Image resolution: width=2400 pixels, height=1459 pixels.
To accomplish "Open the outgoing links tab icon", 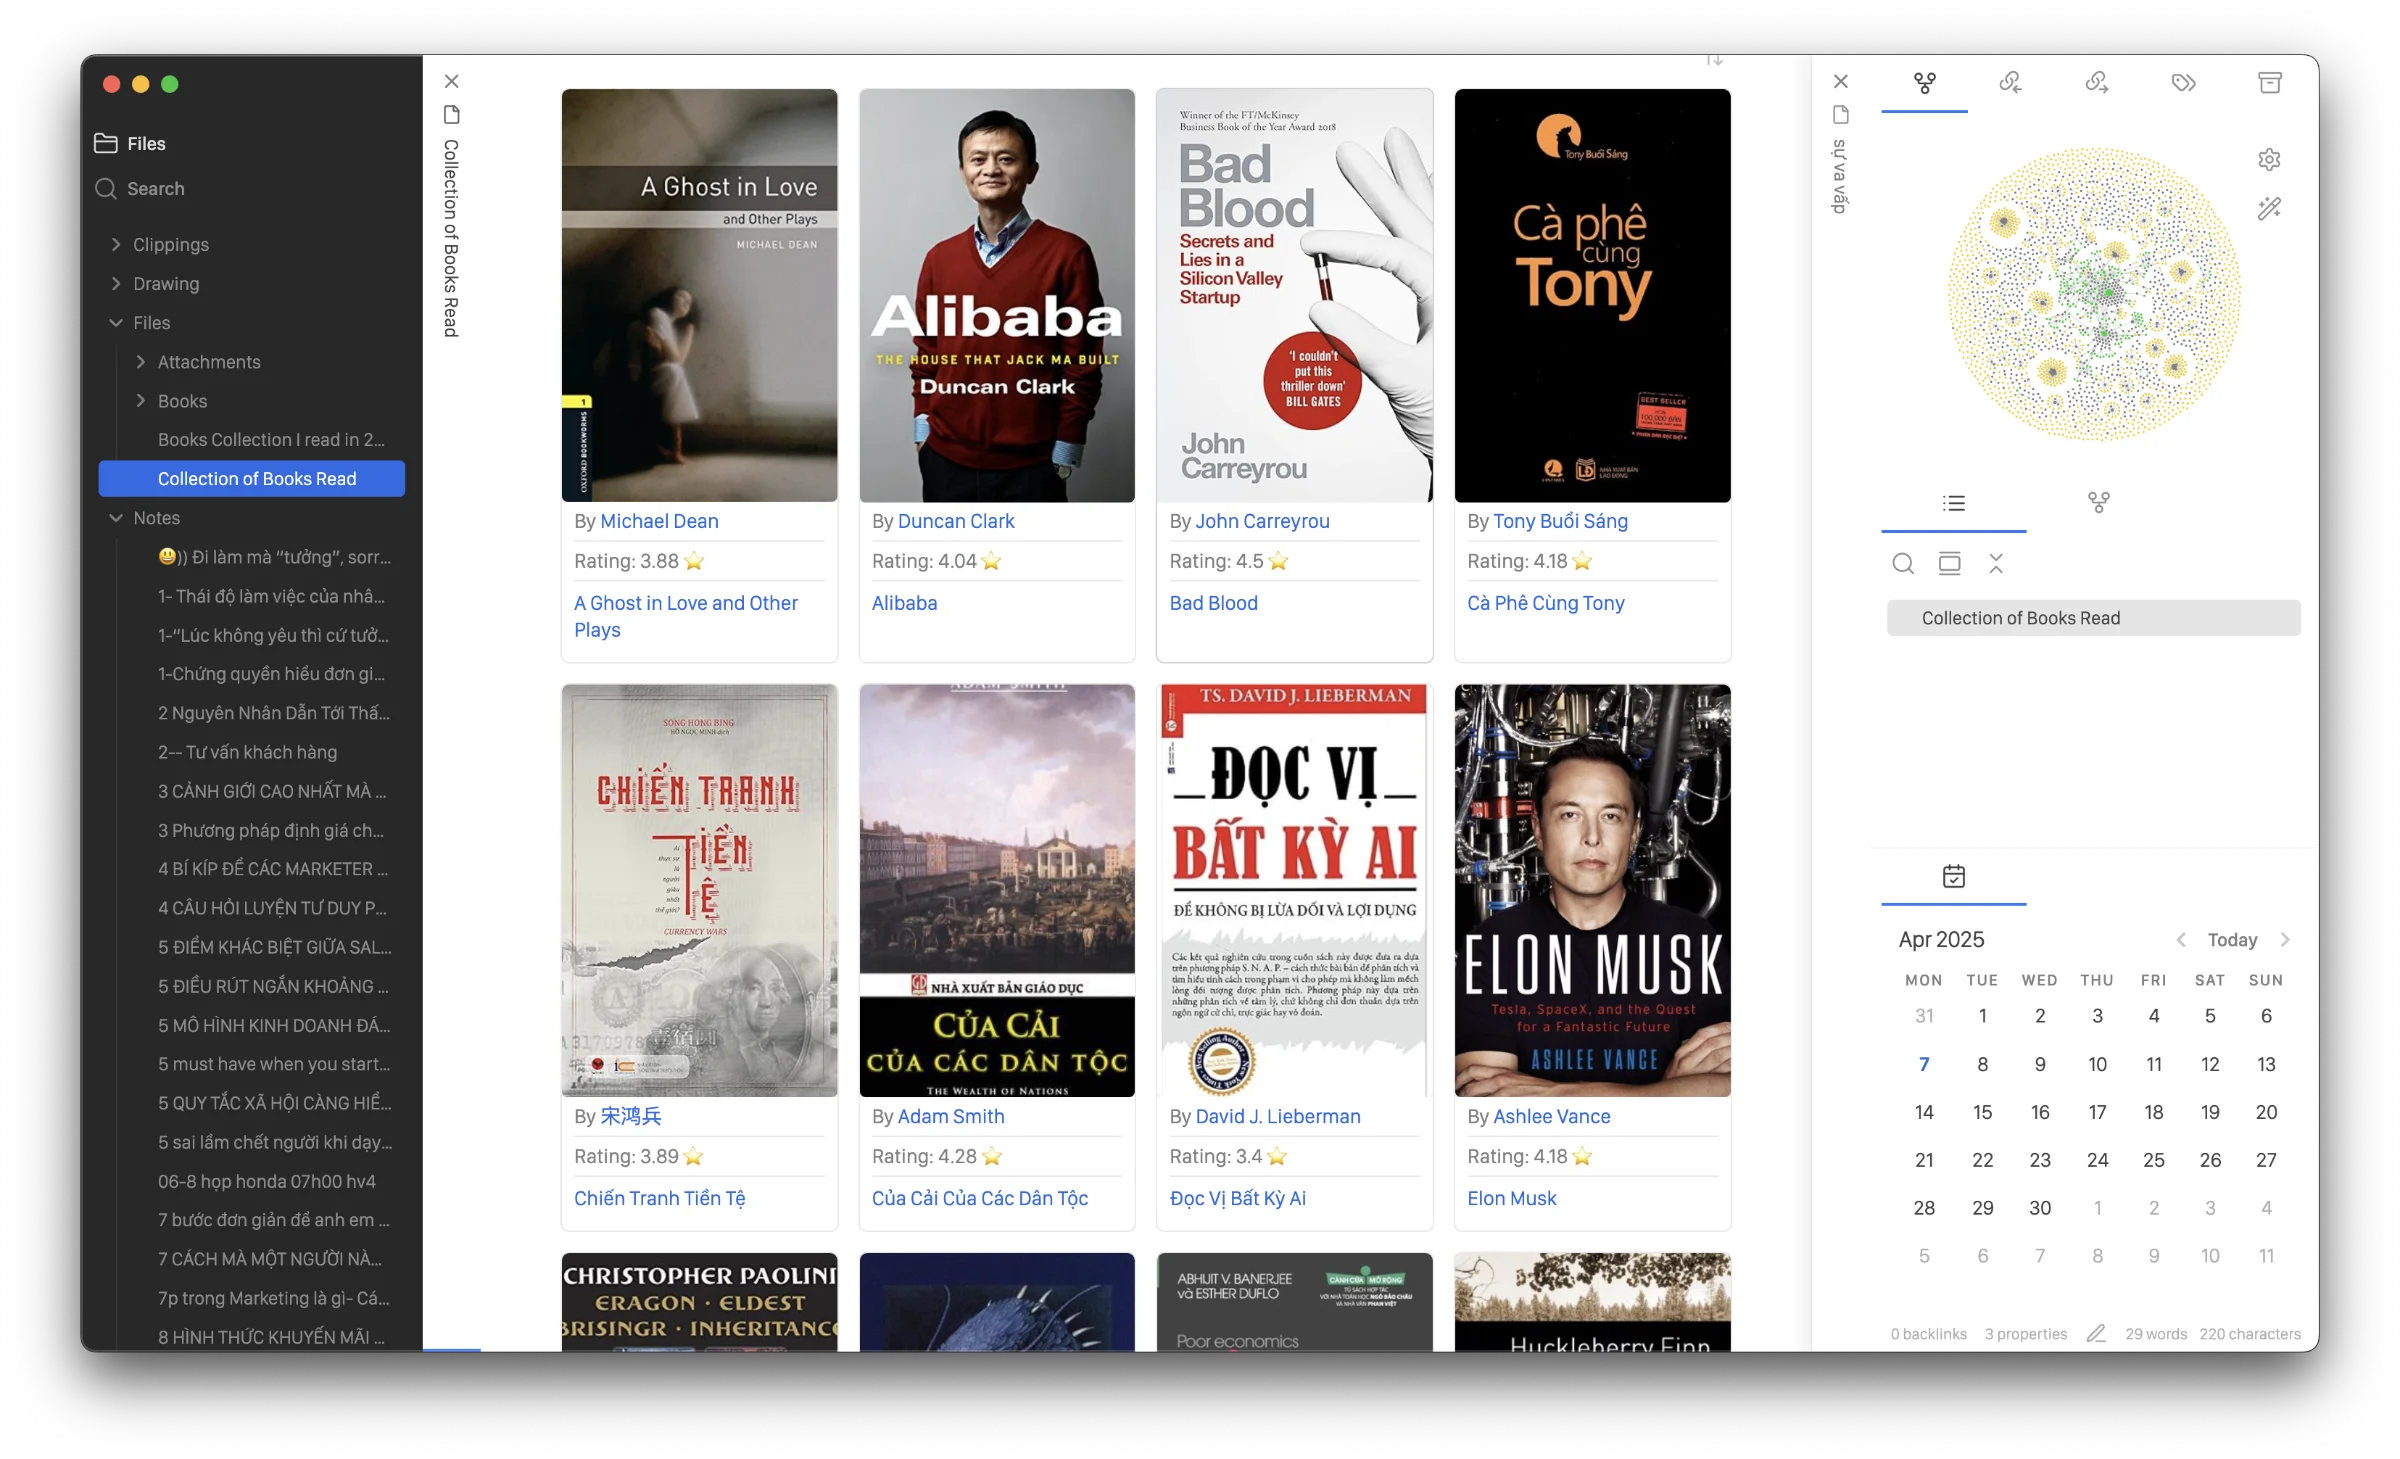I will coord(2097,83).
